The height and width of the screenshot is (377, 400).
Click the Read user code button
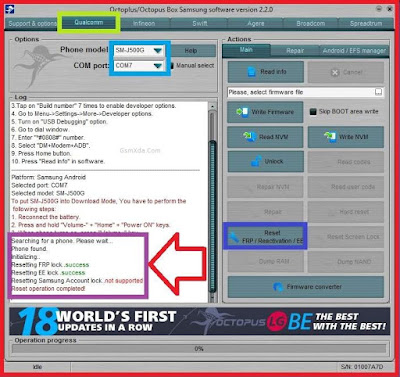click(x=346, y=187)
